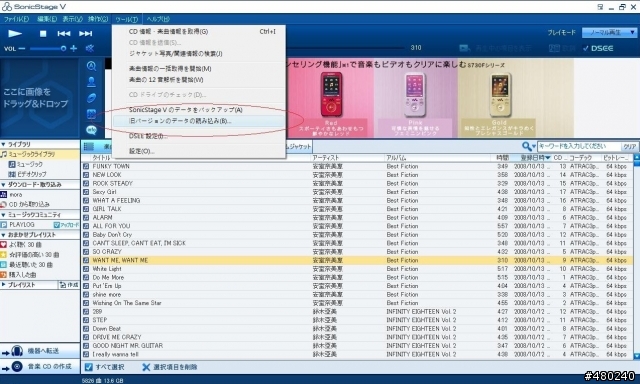
Task: Click 音楽CDの作成 button
Action: click(40, 366)
